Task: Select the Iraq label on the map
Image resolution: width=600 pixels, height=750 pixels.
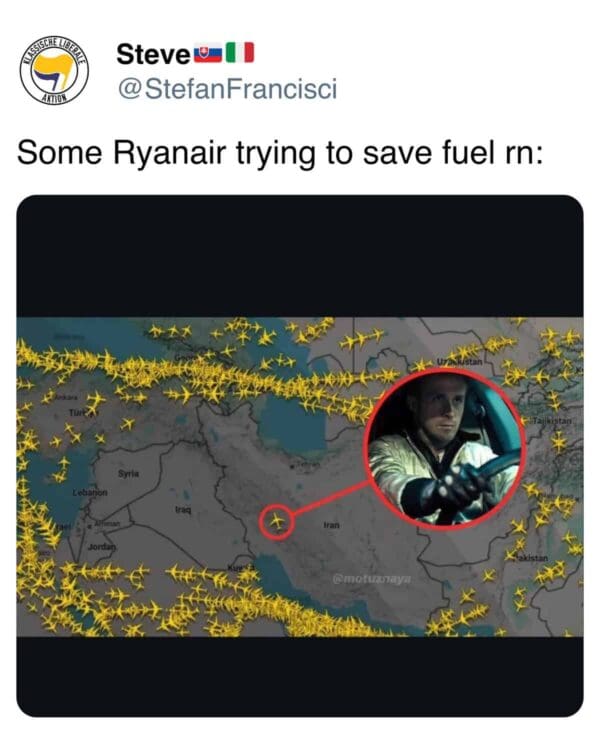Action: coord(183,510)
